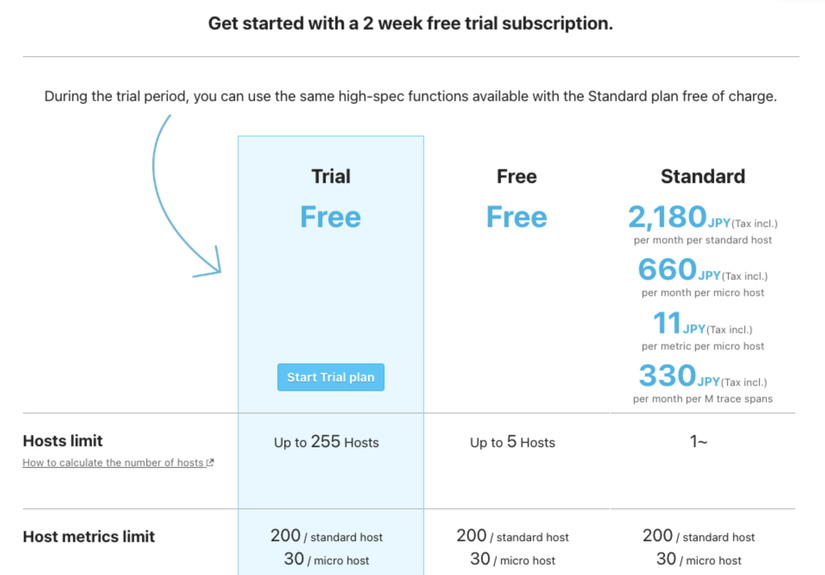Click the external link icon beside hosts link
This screenshot has width=825, height=575.
(210, 463)
